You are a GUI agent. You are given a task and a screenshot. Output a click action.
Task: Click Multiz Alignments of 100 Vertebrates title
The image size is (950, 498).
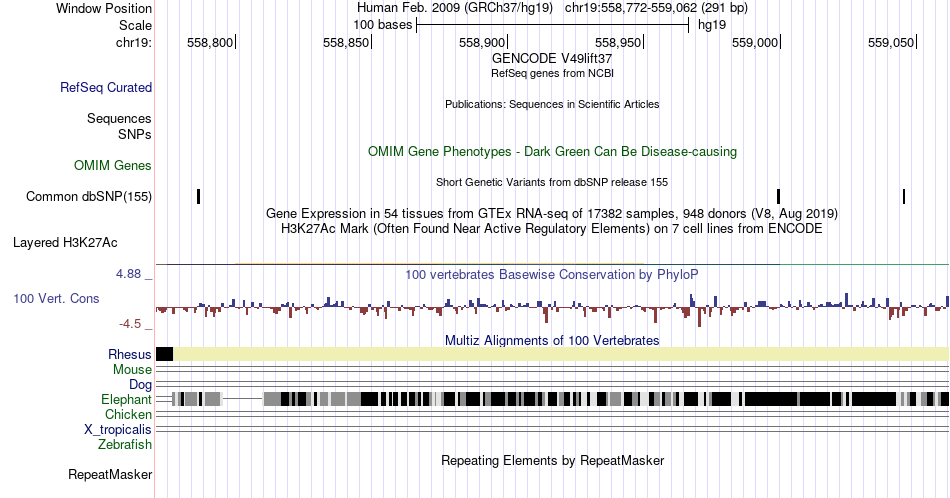coord(552,340)
